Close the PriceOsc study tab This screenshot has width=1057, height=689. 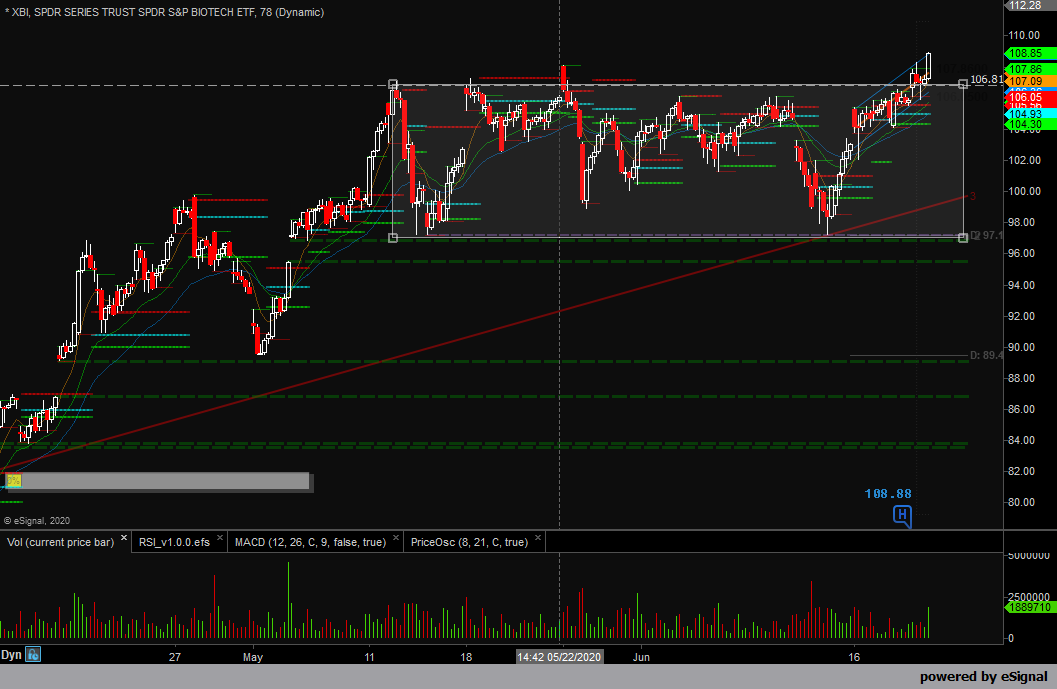538,538
